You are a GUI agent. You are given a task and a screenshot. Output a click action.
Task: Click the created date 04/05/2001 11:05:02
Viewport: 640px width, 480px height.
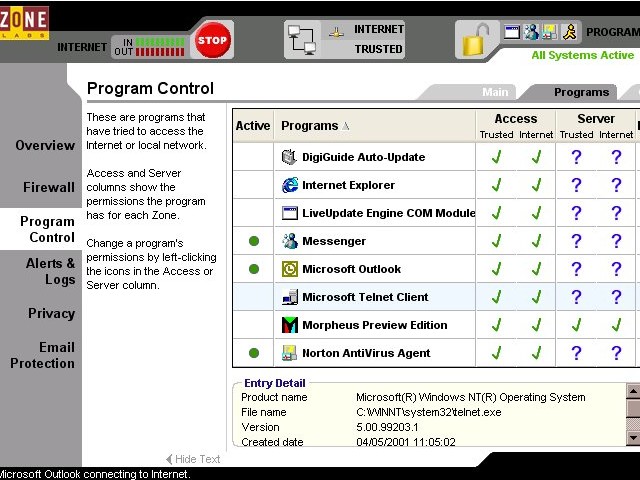tap(406, 442)
